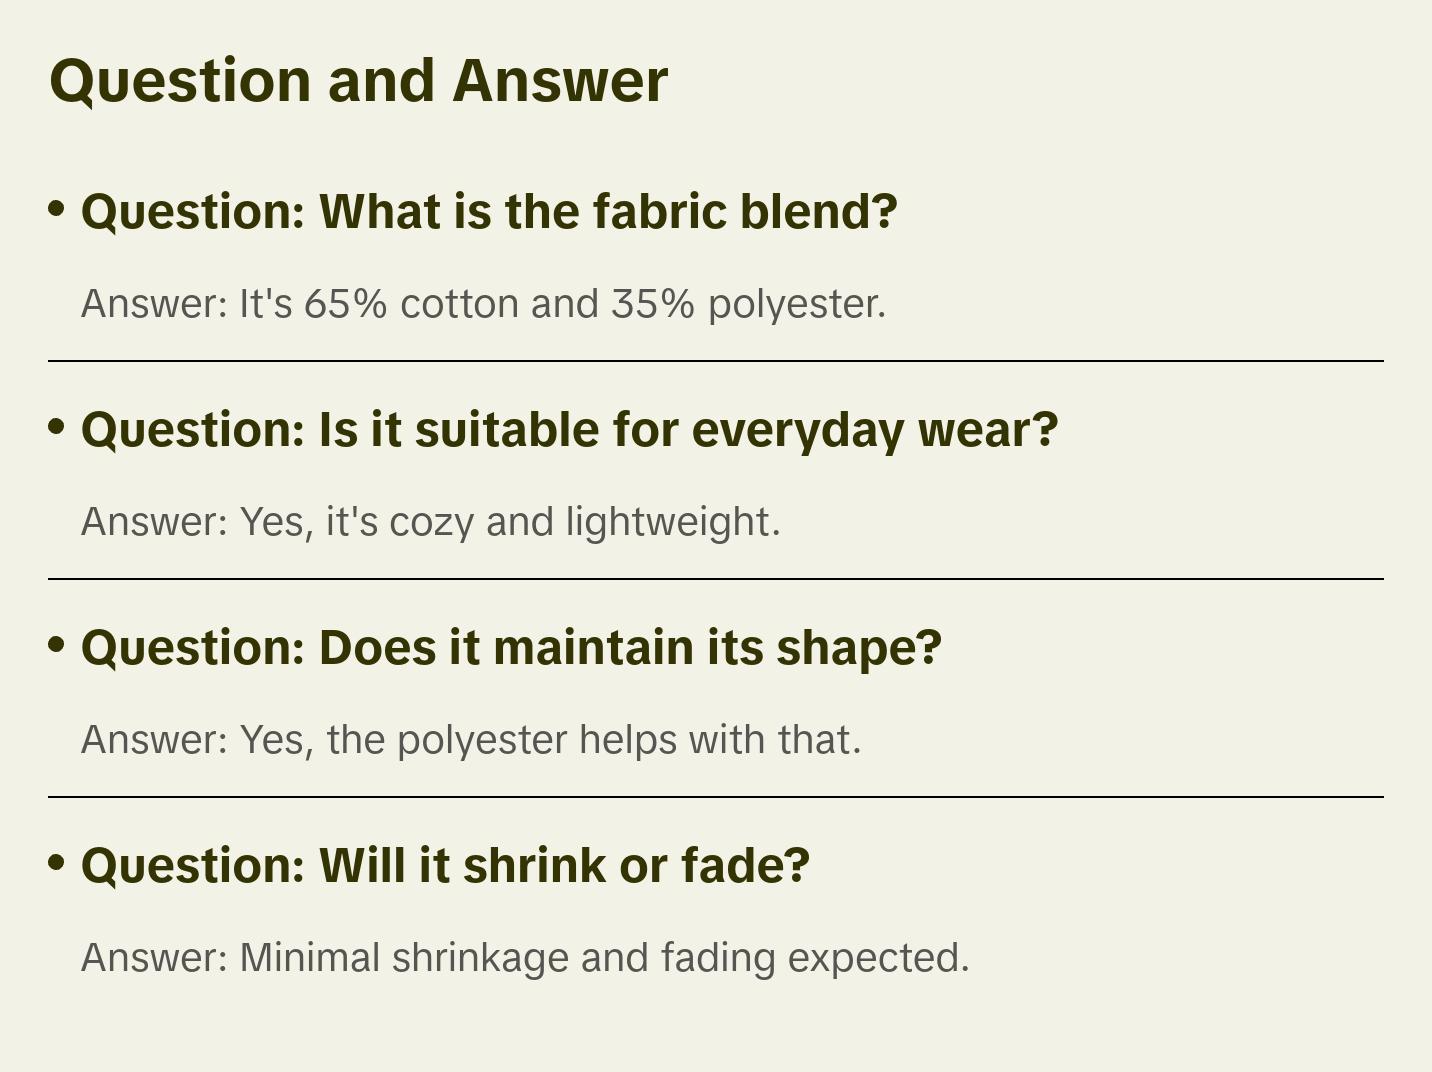
Task: Click the bullet beside the fabric blend question
Action: tap(57, 209)
